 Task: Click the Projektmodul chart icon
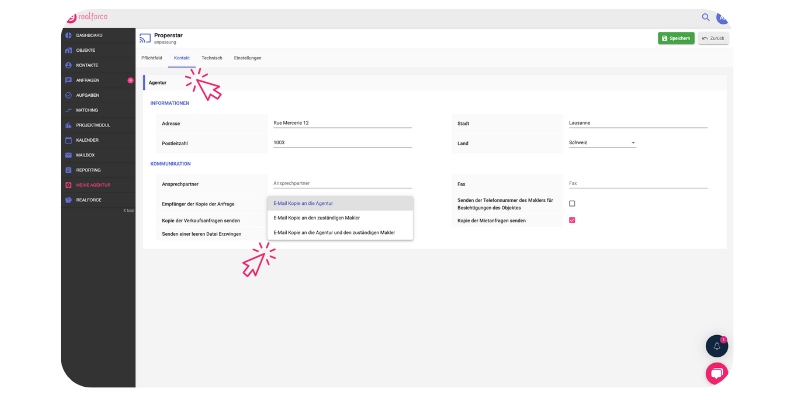(68, 125)
